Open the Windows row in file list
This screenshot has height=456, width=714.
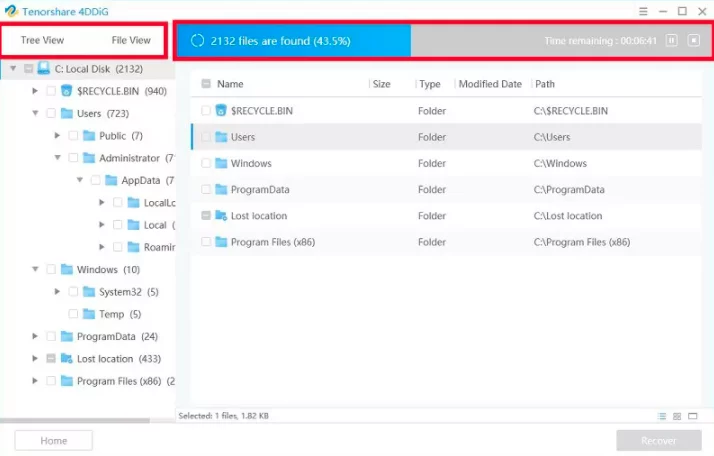pyautogui.click(x=446, y=163)
